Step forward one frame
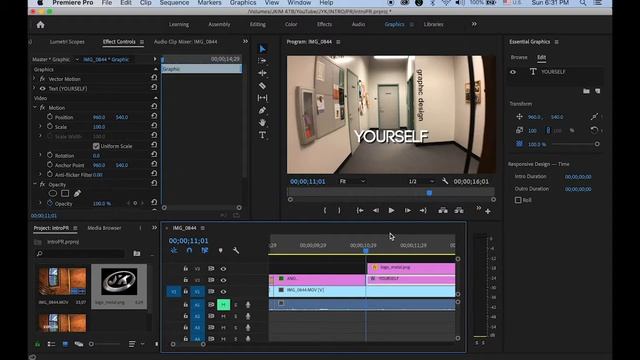This screenshot has width=640, height=360. tap(407, 210)
